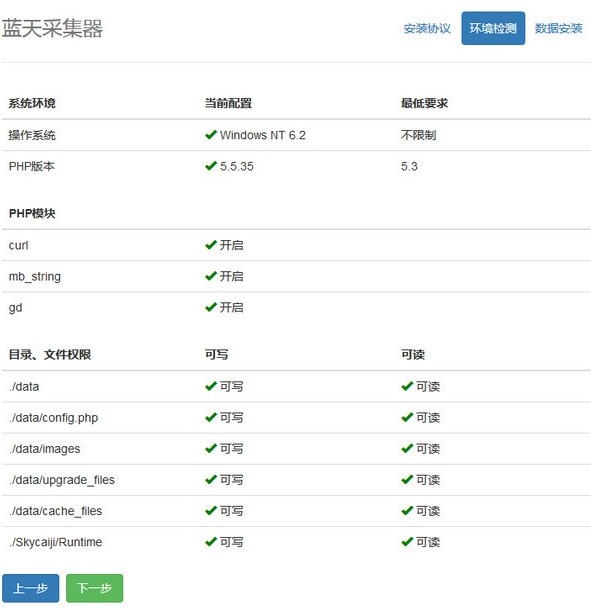Image resolution: width=591 pixels, height=610 pixels.
Task: Click the readable checkmark for ./data/config.php
Action: click(x=407, y=417)
